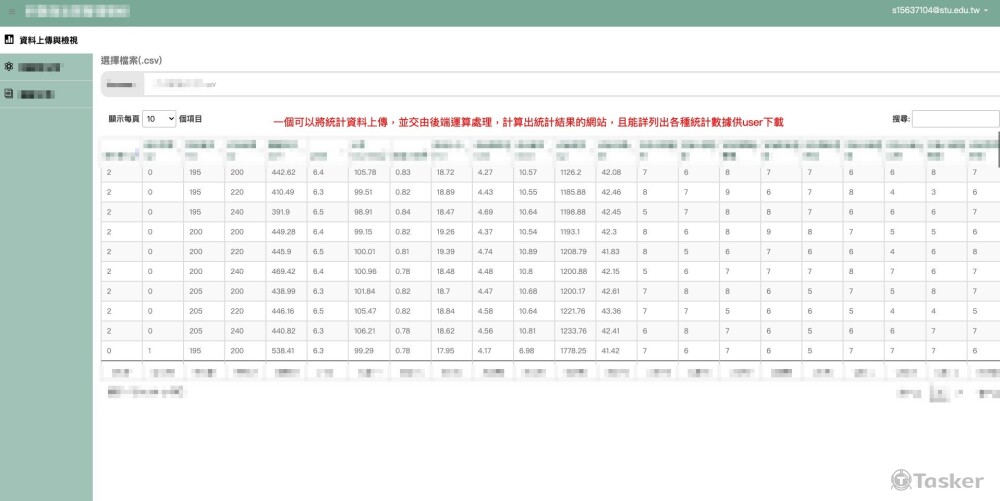Click table cell 106.21
This screenshot has width=1000, height=501.
pos(369,331)
